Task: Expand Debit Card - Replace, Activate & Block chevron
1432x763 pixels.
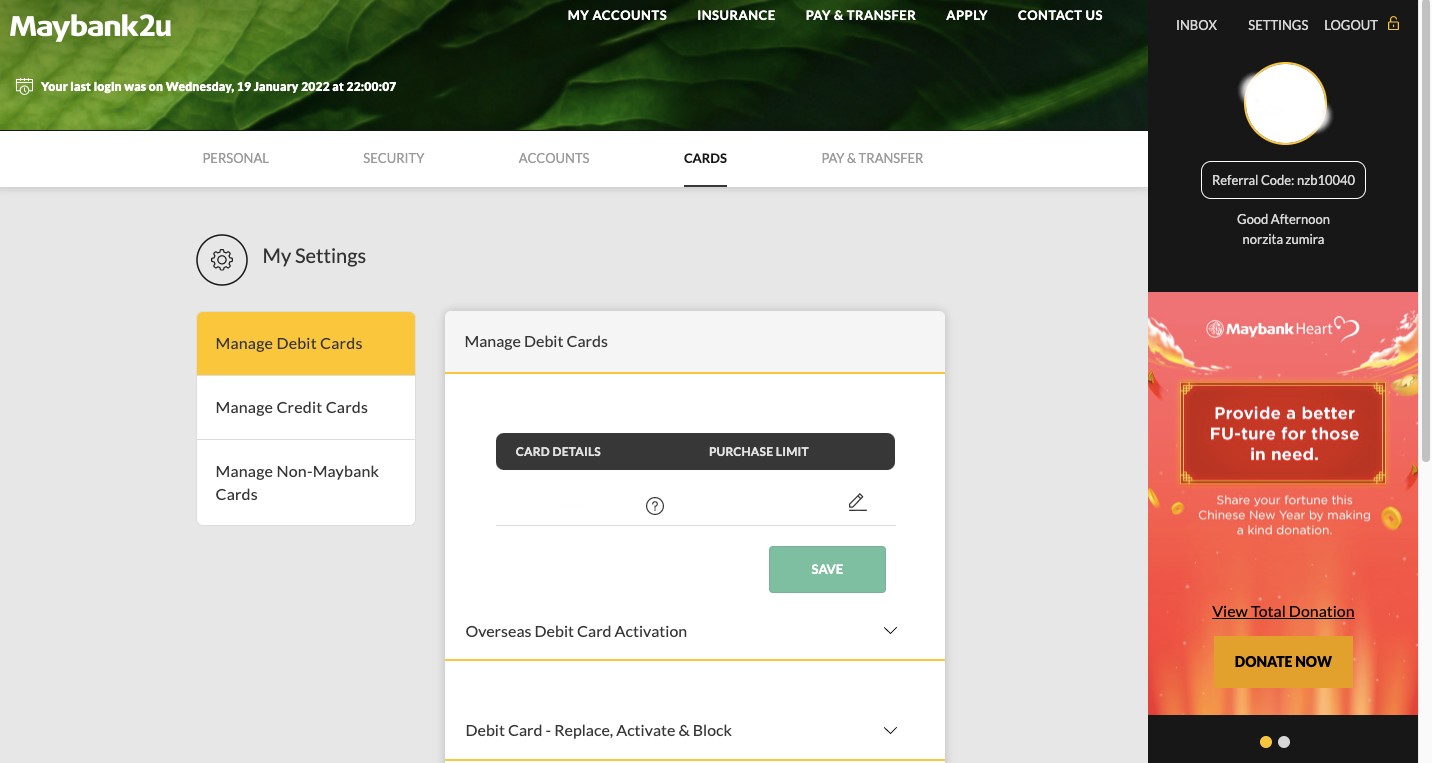Action: tap(890, 730)
